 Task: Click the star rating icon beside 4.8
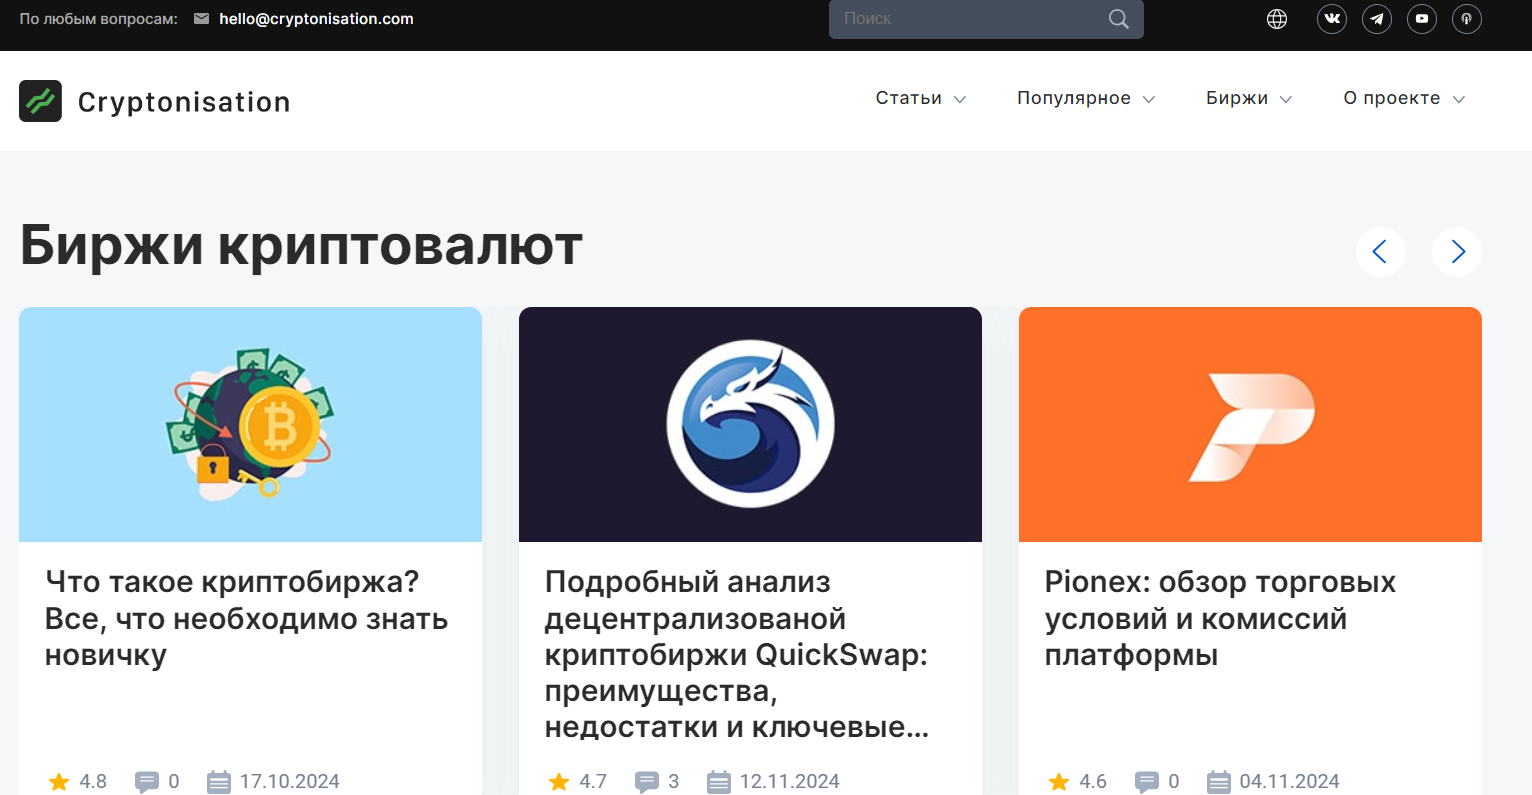[x=59, y=782]
